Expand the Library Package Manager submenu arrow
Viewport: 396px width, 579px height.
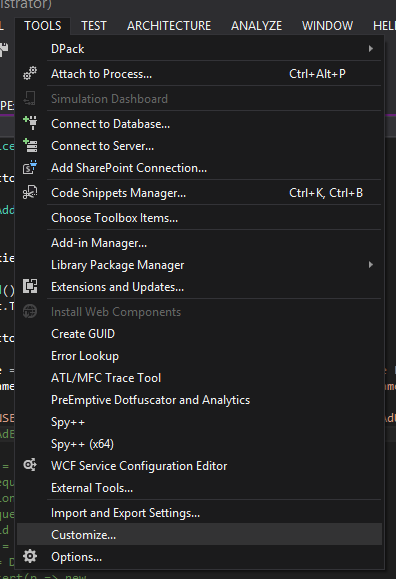[x=371, y=264]
